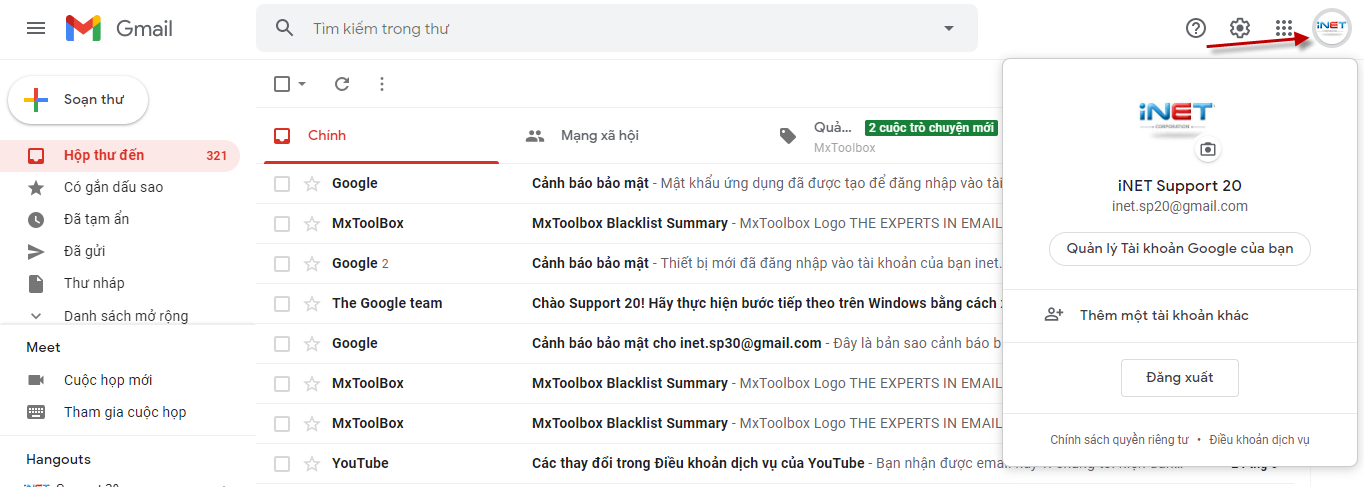This screenshot has height=487, width=1364.
Task: Open the Settings gear icon
Action: [x=1240, y=28]
